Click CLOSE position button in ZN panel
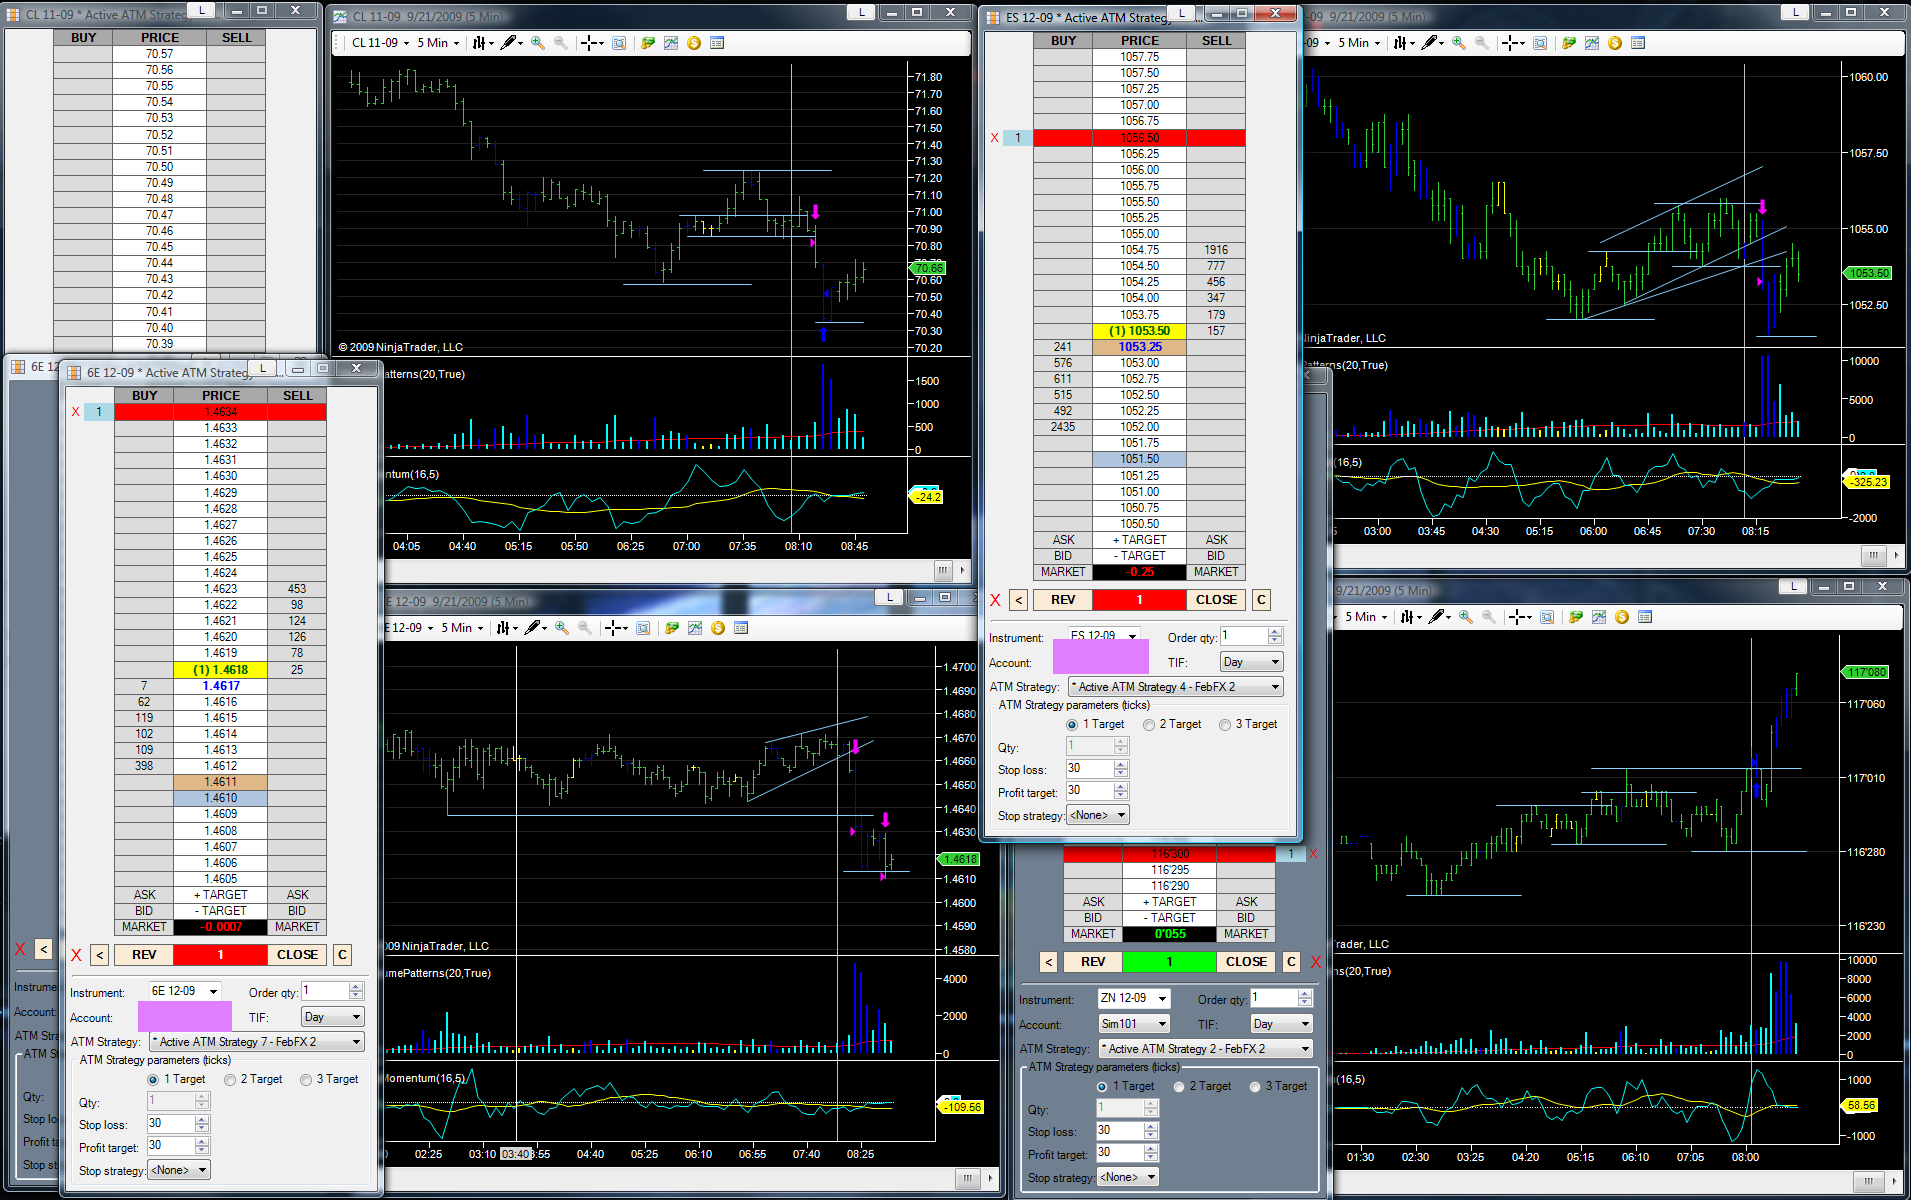This screenshot has height=1200, width=1911. pyautogui.click(x=1246, y=962)
